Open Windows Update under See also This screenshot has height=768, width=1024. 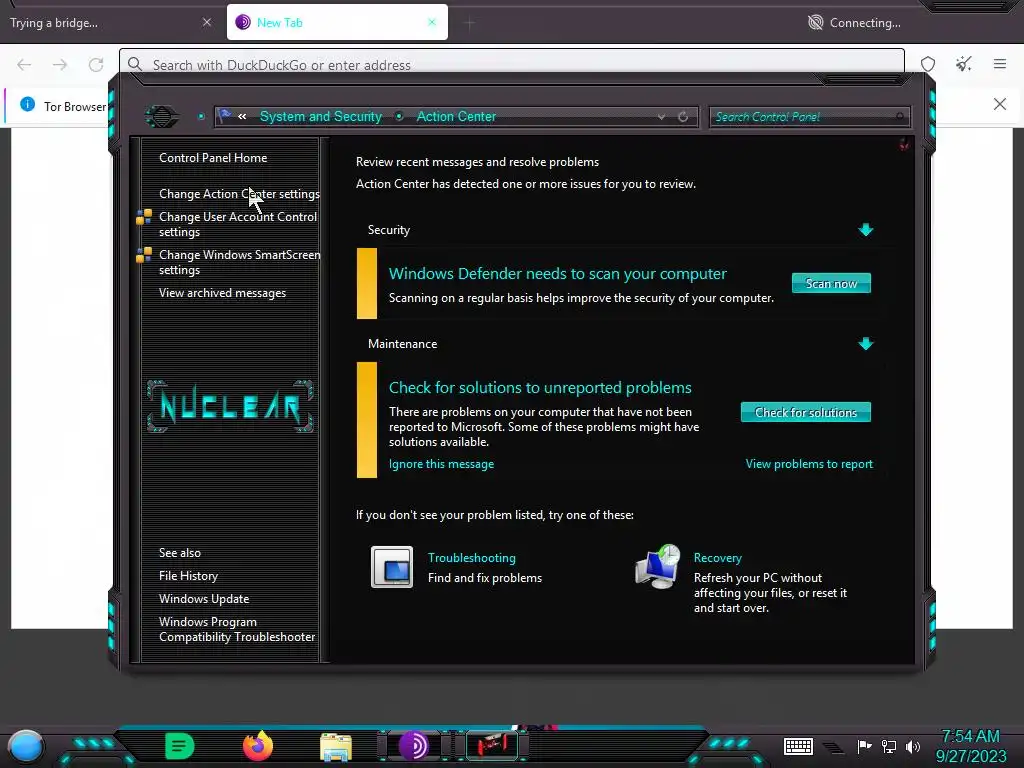[204, 598]
